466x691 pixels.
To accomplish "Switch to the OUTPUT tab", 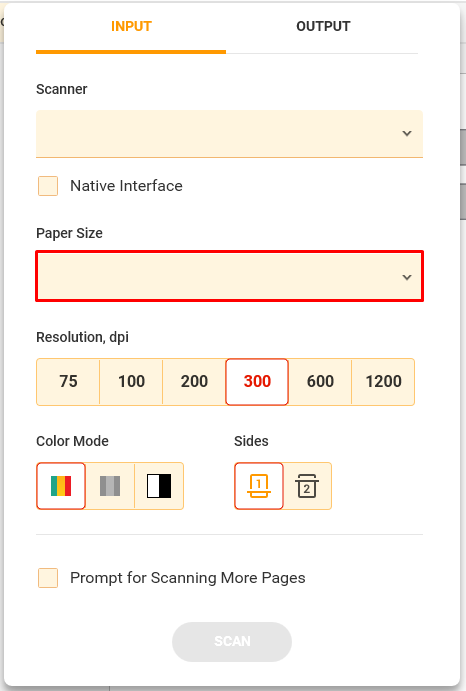I will pyautogui.click(x=323, y=26).
